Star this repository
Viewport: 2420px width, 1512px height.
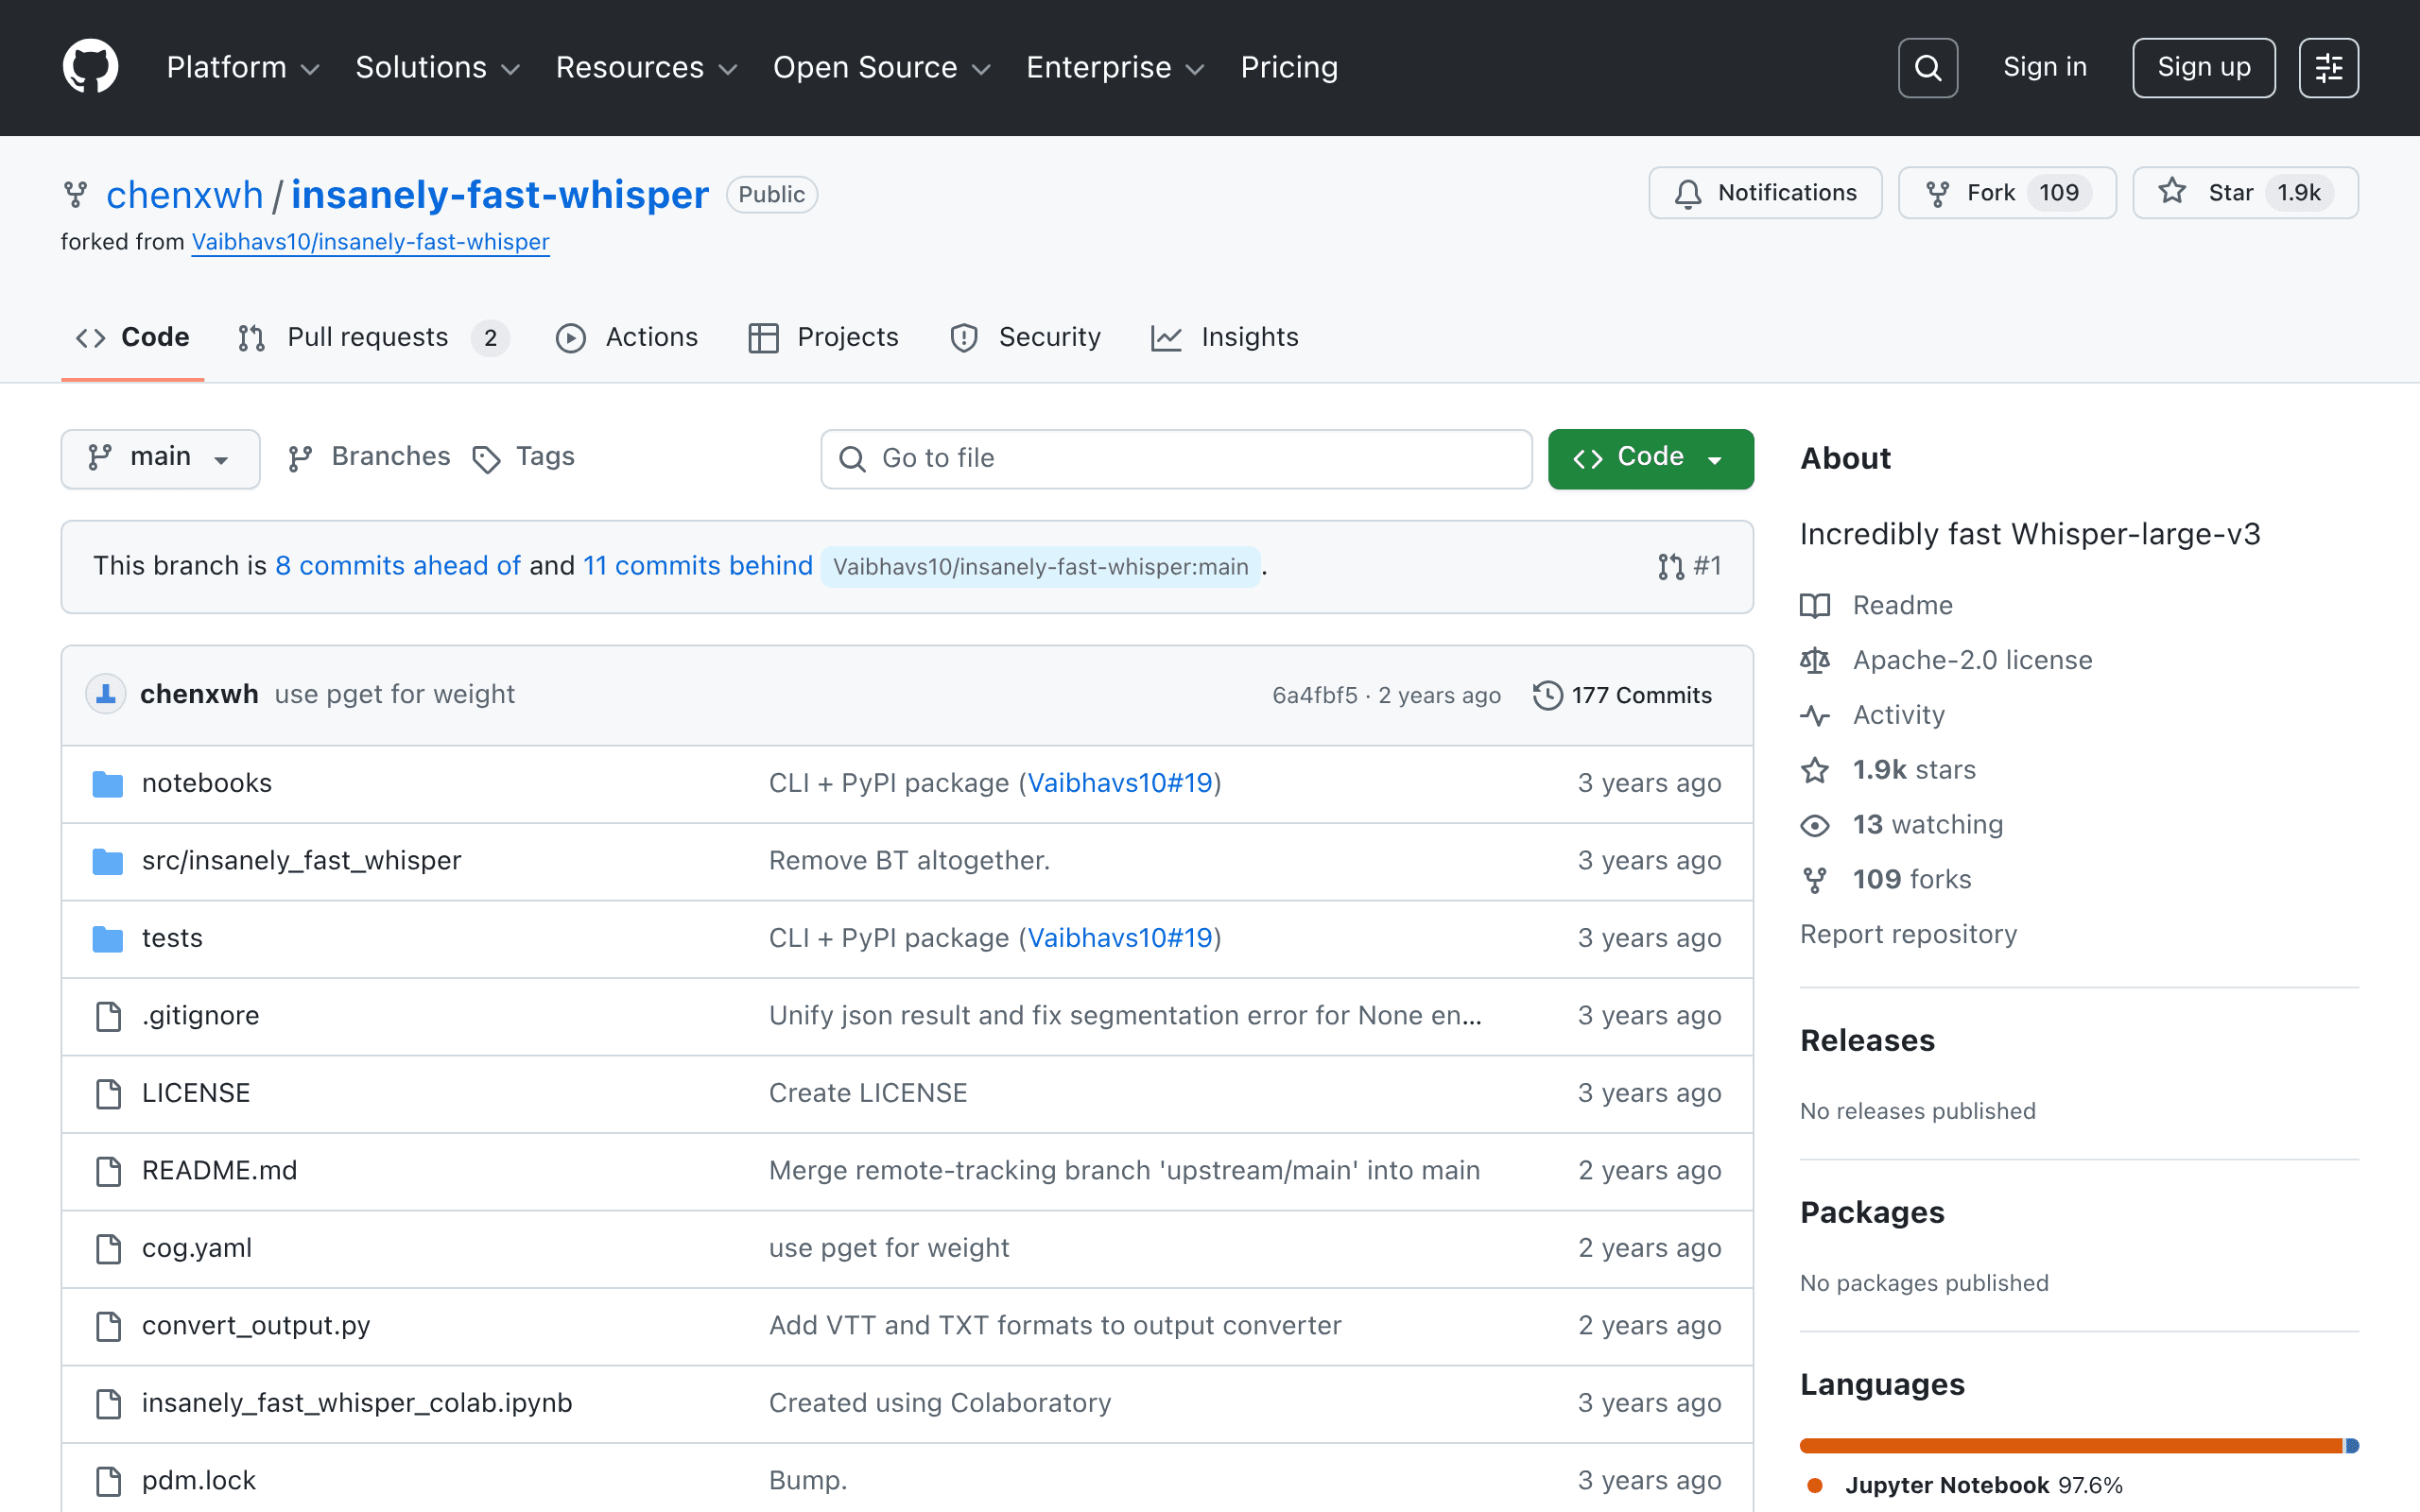(2245, 193)
